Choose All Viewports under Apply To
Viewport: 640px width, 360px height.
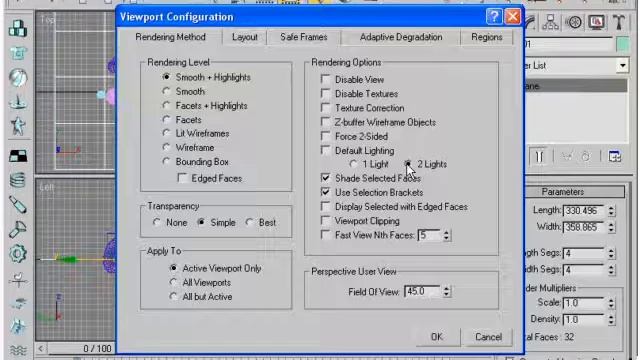pos(173,282)
